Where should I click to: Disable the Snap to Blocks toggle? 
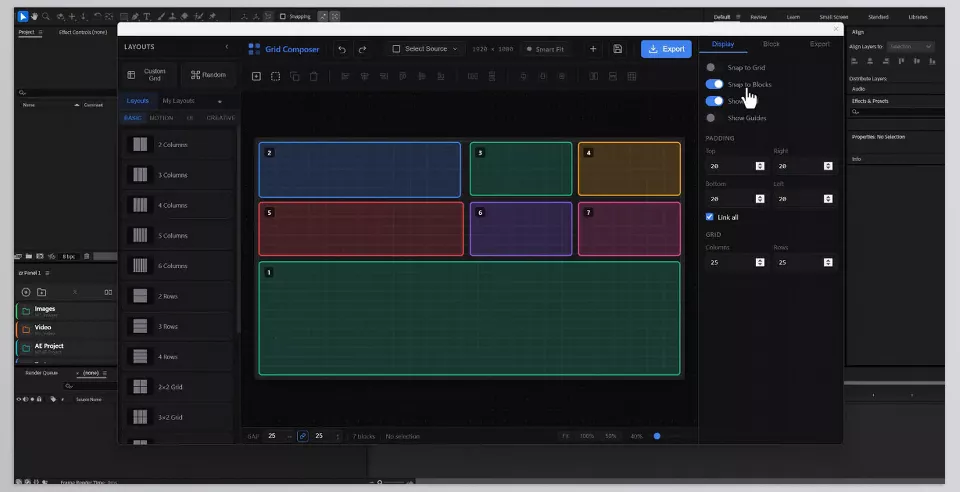pos(714,84)
